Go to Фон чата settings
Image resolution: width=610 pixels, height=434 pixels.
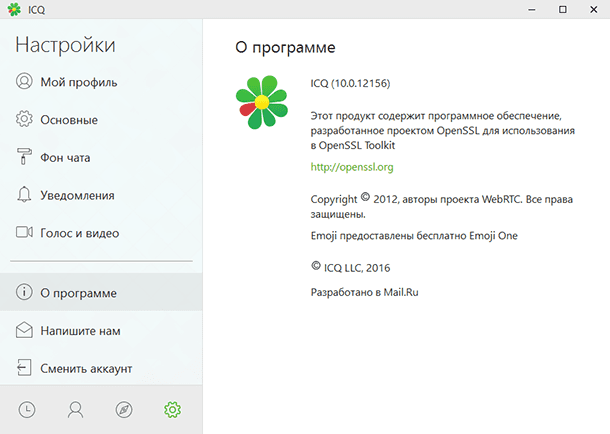pyautogui.click(x=101, y=157)
